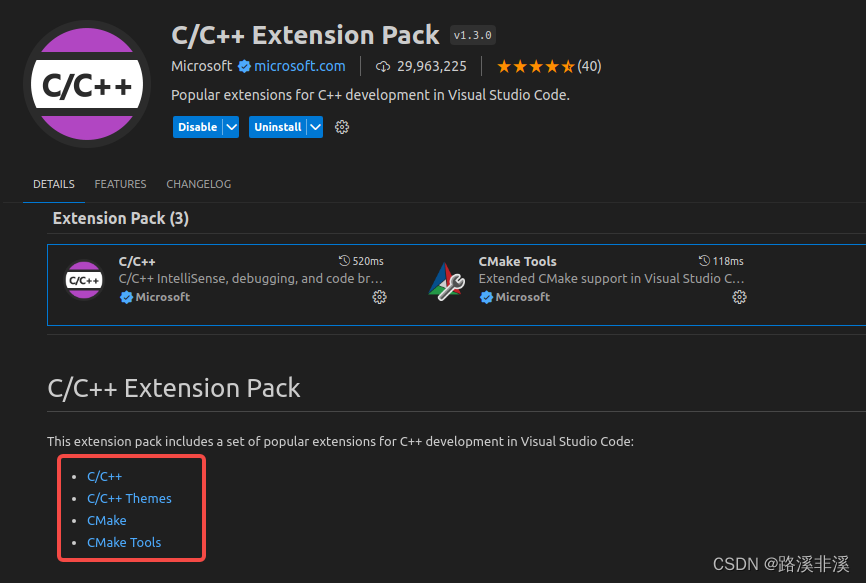866x583 pixels.
Task: Expand the Uninstall button dropdown arrow
Action: coord(315,127)
